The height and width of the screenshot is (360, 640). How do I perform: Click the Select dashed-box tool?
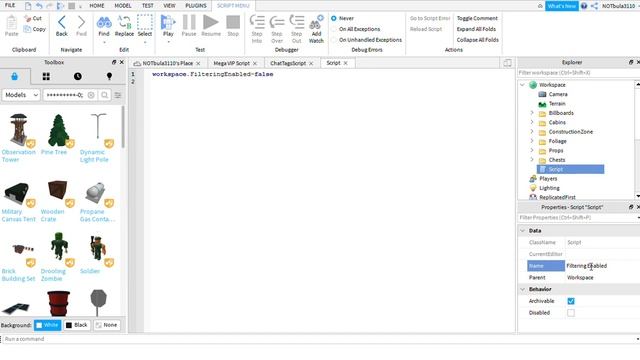tap(144, 22)
